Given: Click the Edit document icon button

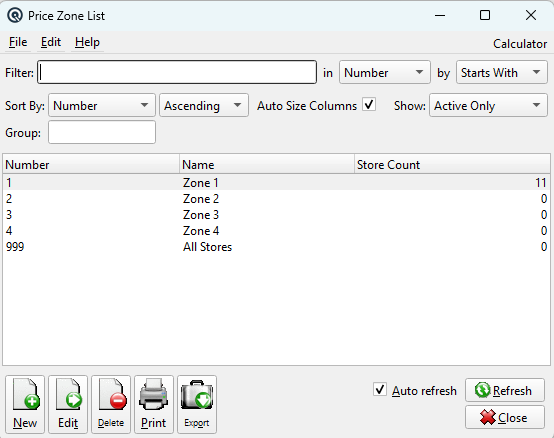Looking at the screenshot, I should click(x=68, y=404).
